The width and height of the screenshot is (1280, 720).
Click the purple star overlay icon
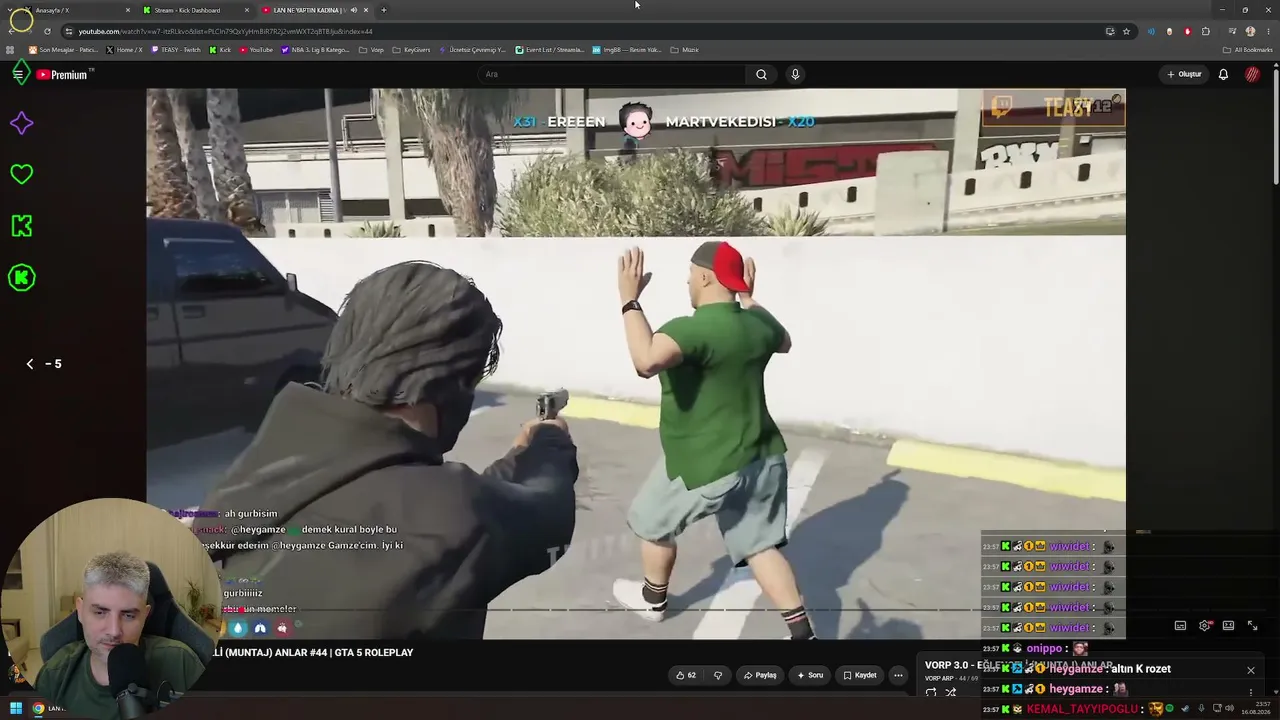point(21,123)
